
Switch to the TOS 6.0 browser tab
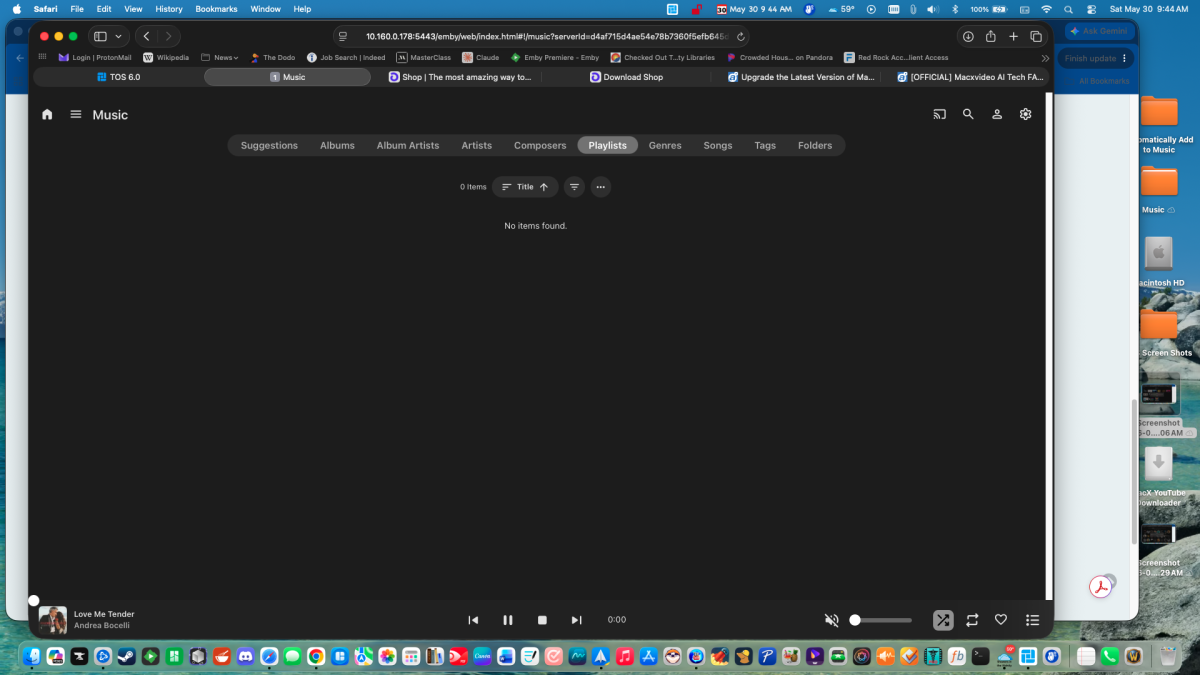tap(118, 77)
